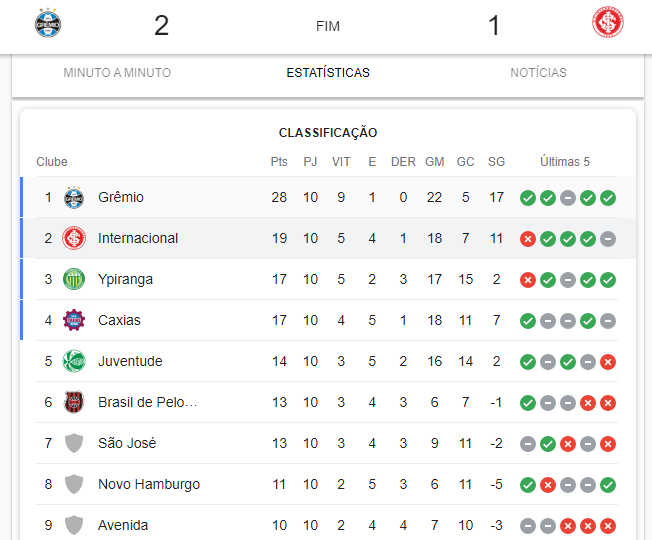Click Avenida placeholder shield icon
The height and width of the screenshot is (540, 652).
click(x=74, y=525)
